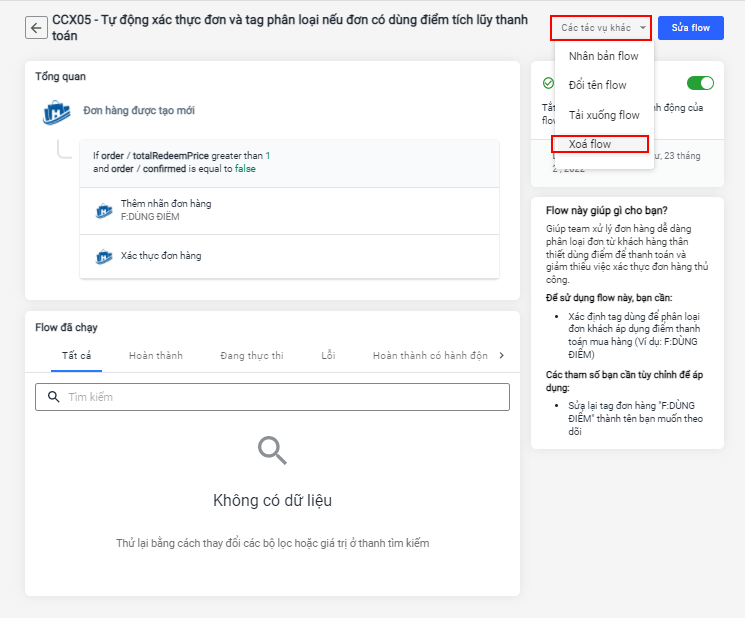
Task: Click the green check status icon
Action: pyautogui.click(x=548, y=83)
